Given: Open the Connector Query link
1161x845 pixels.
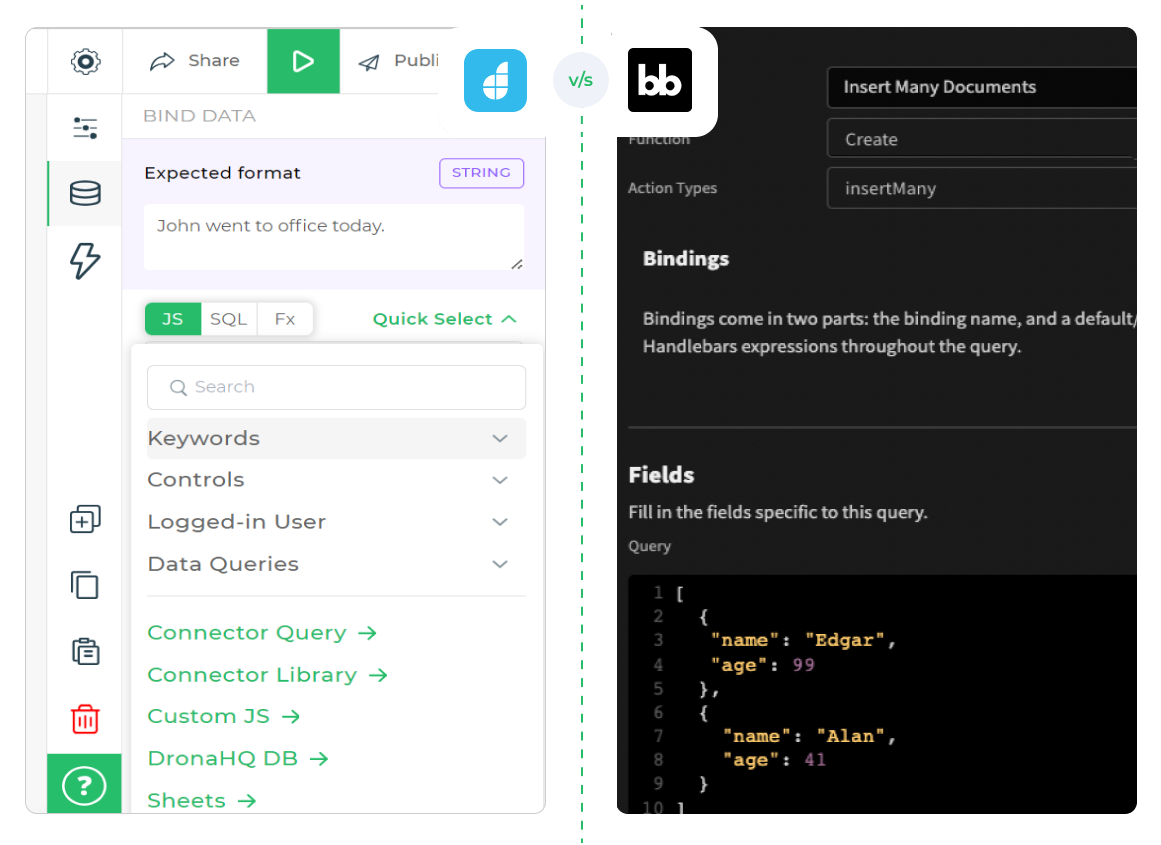Looking at the screenshot, I should [x=261, y=632].
